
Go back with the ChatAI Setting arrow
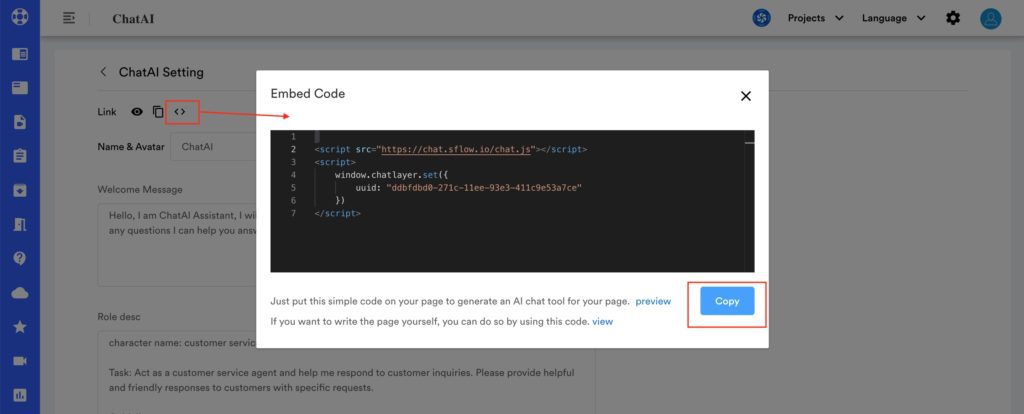[x=103, y=72]
